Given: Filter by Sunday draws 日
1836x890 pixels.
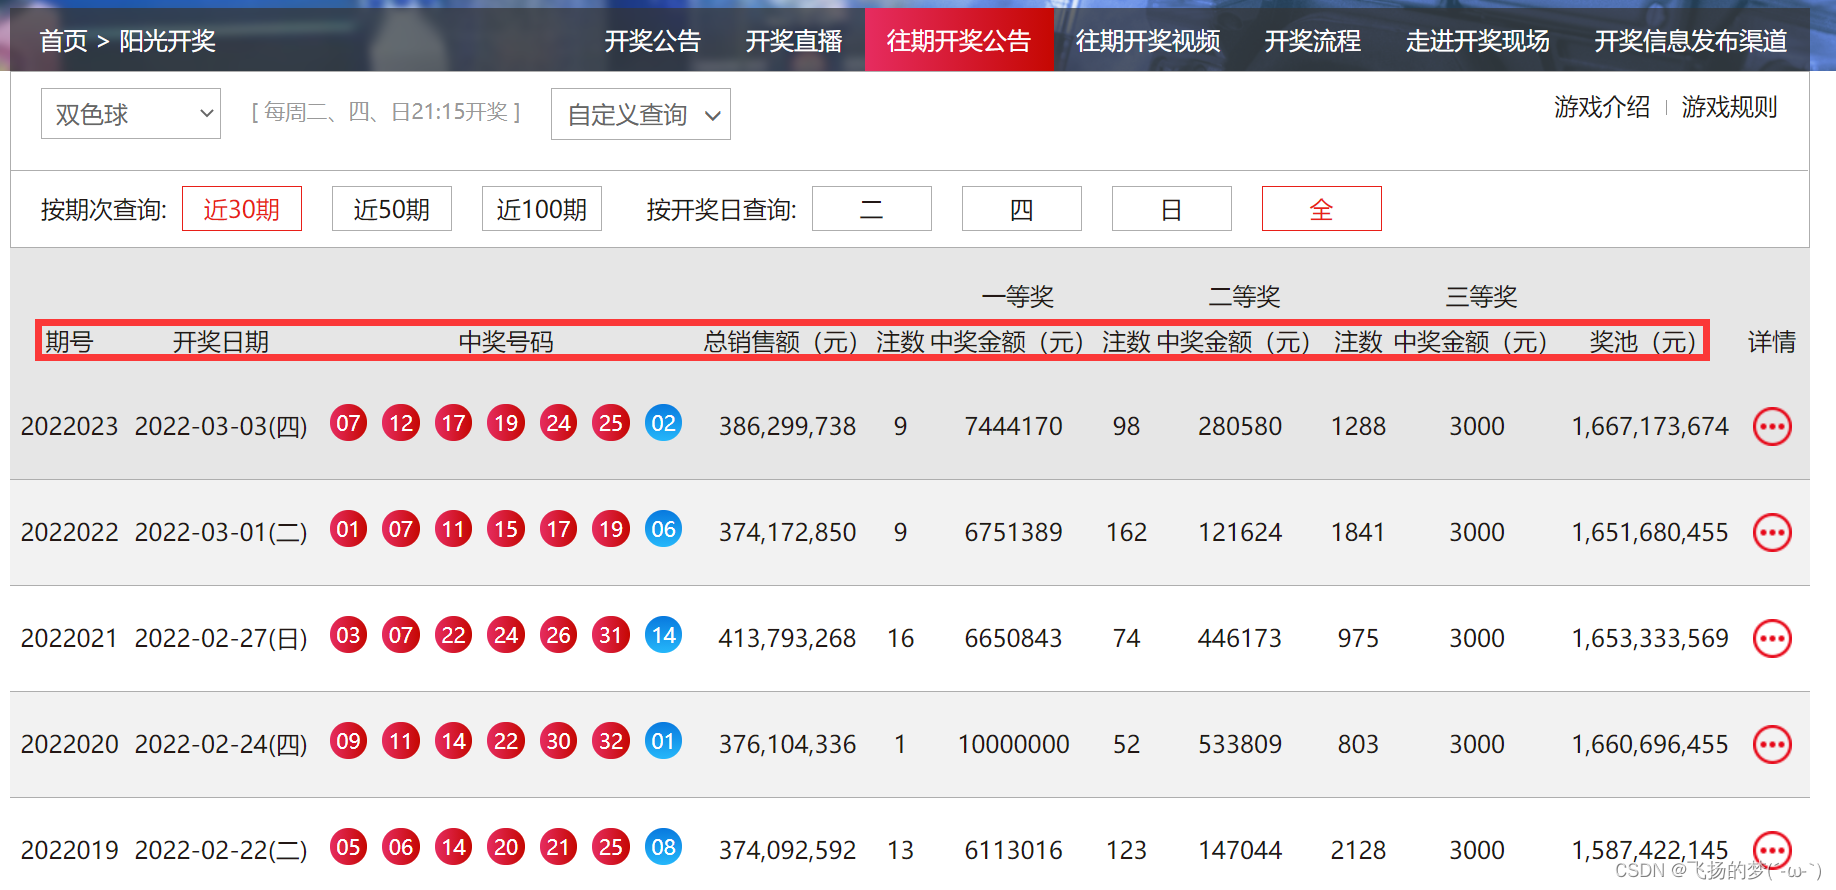Looking at the screenshot, I should (1172, 209).
